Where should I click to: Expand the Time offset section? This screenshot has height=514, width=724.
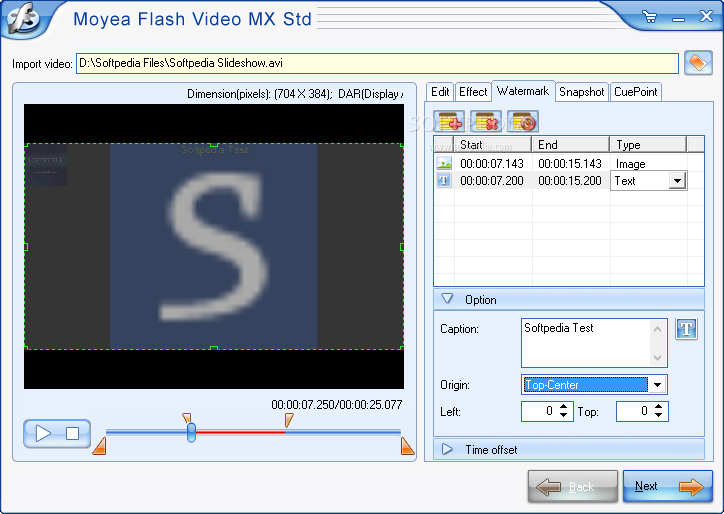447,449
